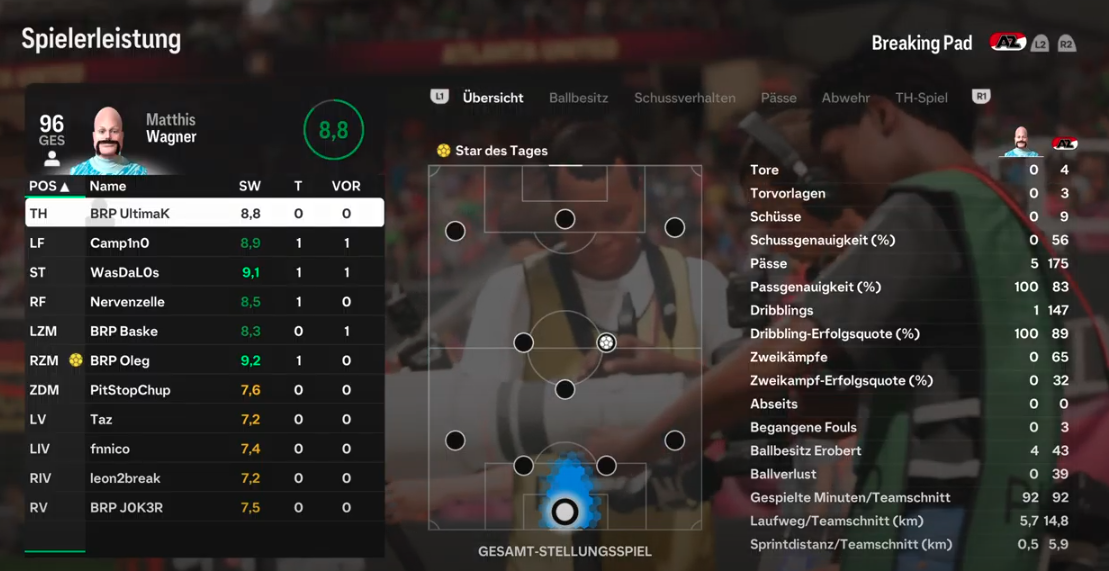Click the star player ball marker on the pitch
This screenshot has width=1109, height=571.
[605, 342]
